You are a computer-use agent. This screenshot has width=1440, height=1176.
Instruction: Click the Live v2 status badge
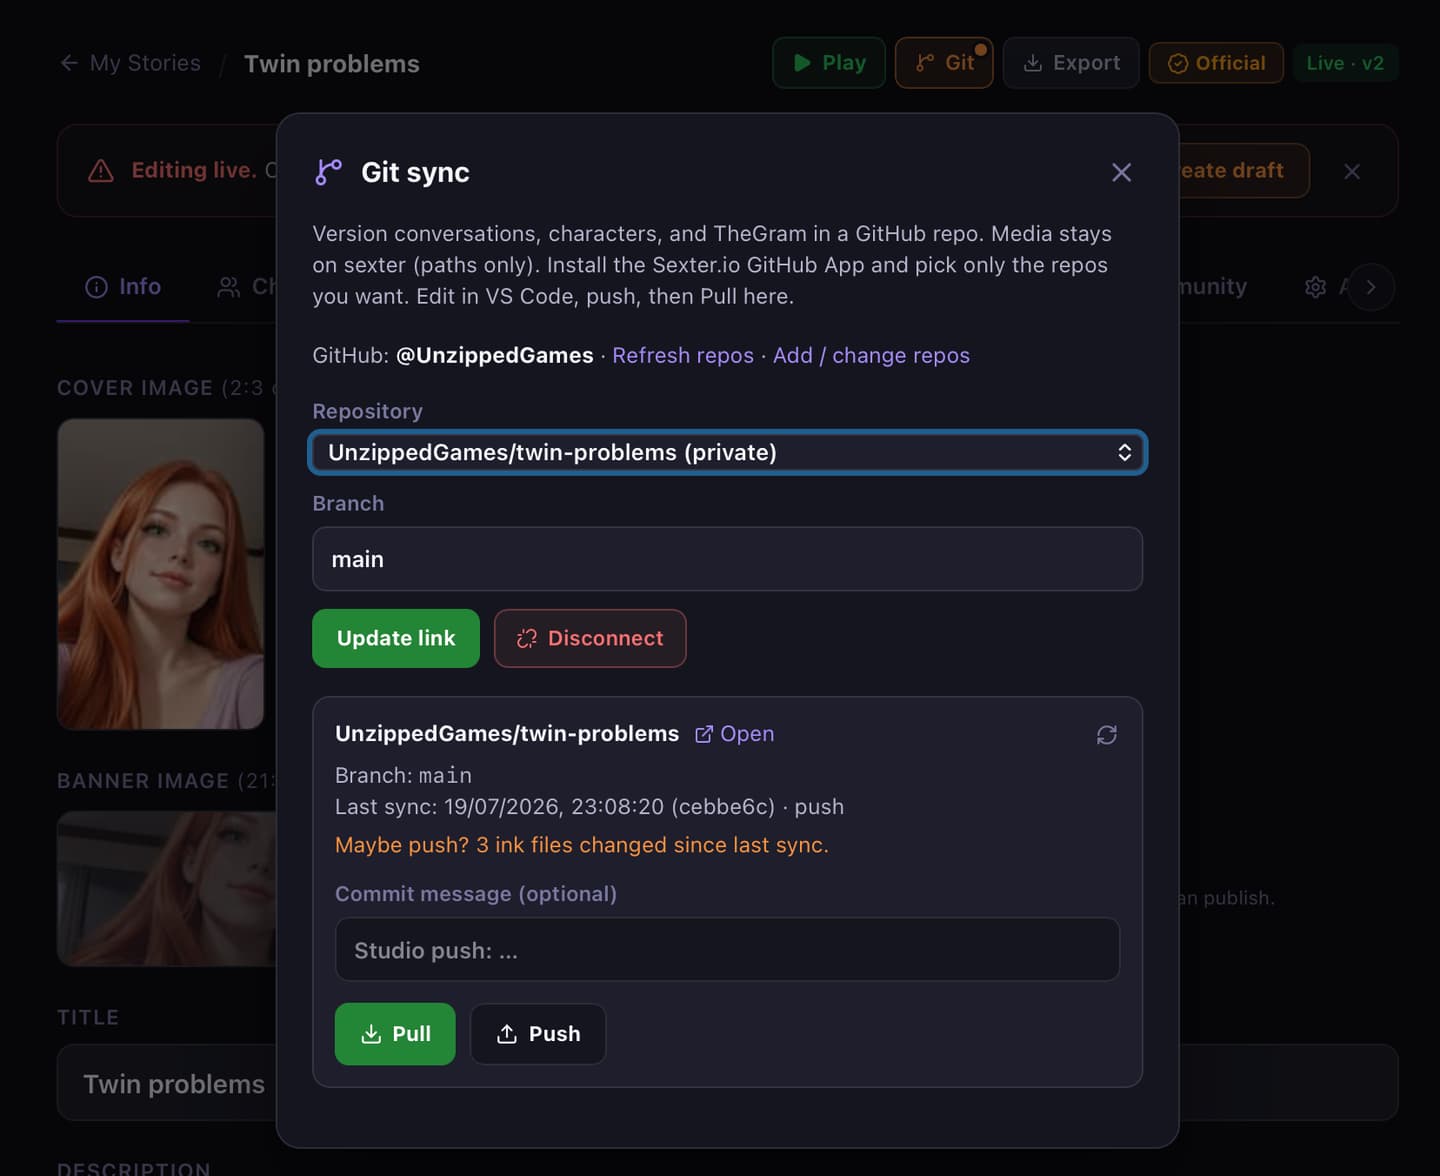coord(1345,63)
